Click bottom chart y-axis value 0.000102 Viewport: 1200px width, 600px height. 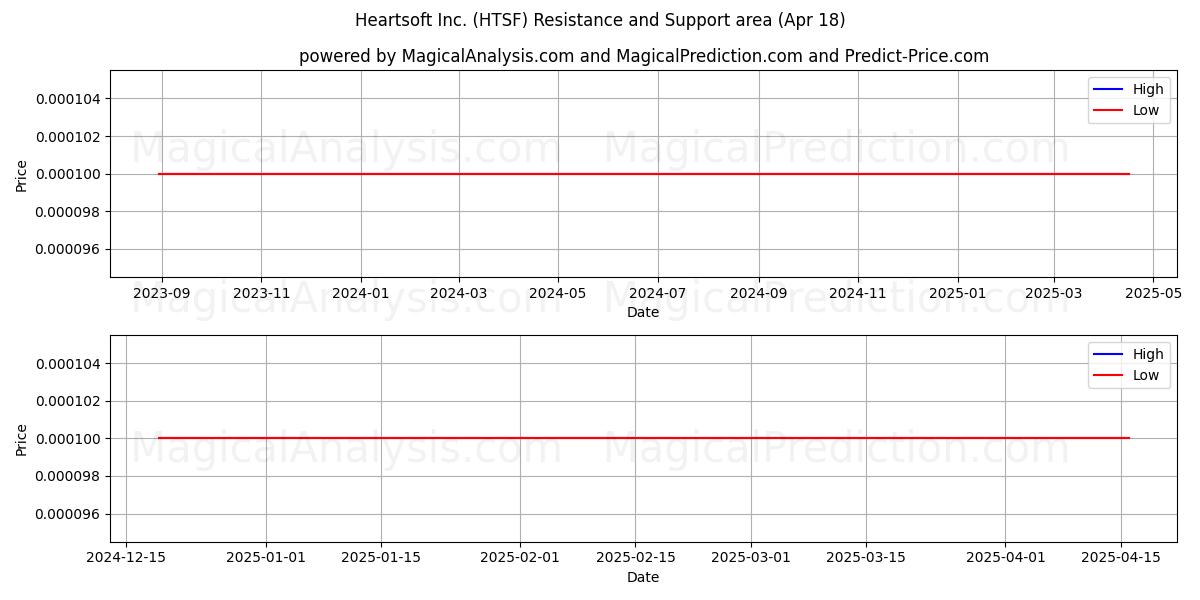[68, 401]
